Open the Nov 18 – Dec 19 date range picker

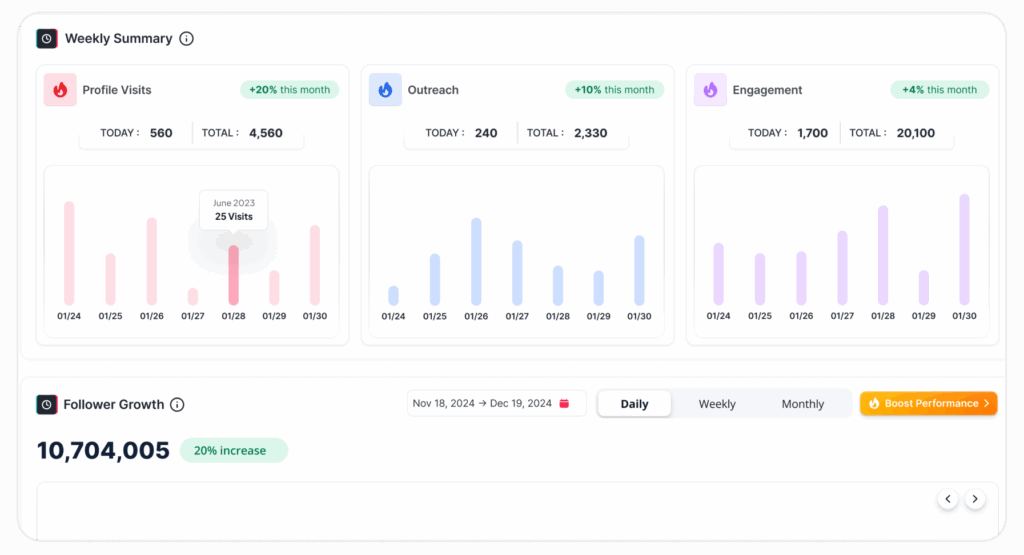(483, 404)
